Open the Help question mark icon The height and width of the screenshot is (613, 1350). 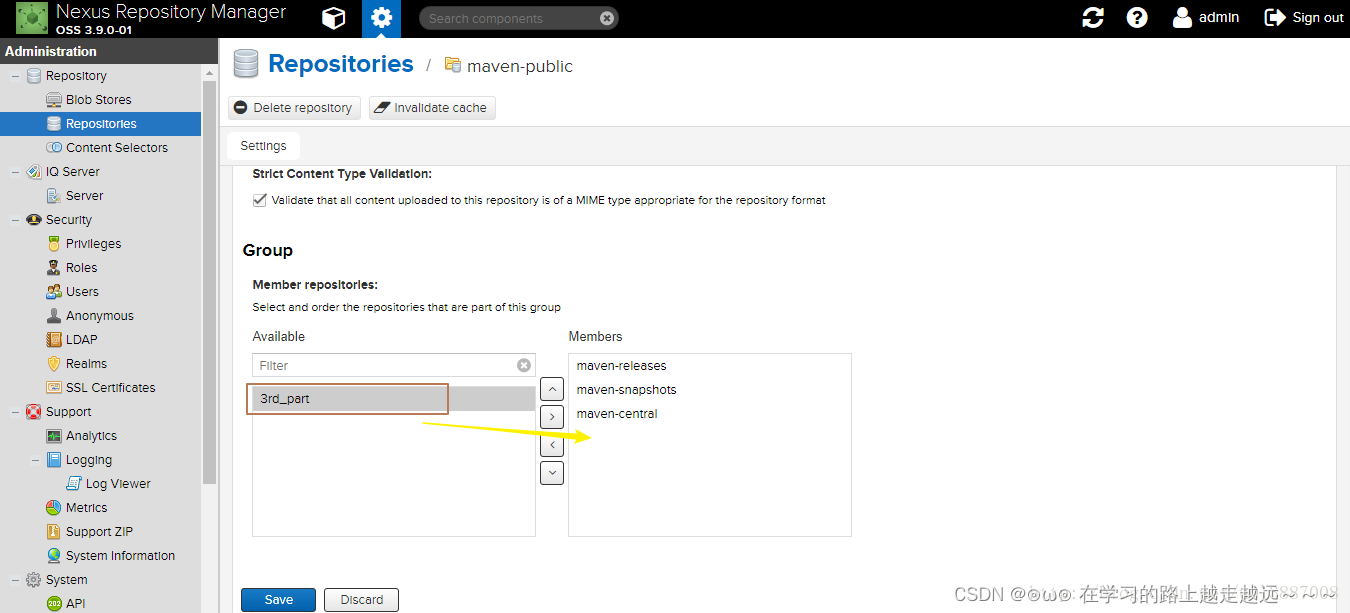click(1137, 18)
